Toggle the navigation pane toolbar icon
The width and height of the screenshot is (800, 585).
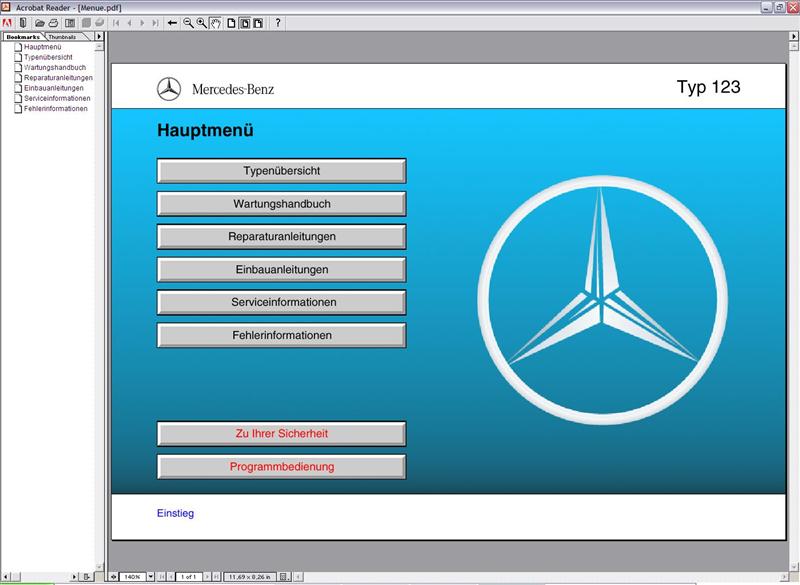pyautogui.click(x=70, y=23)
